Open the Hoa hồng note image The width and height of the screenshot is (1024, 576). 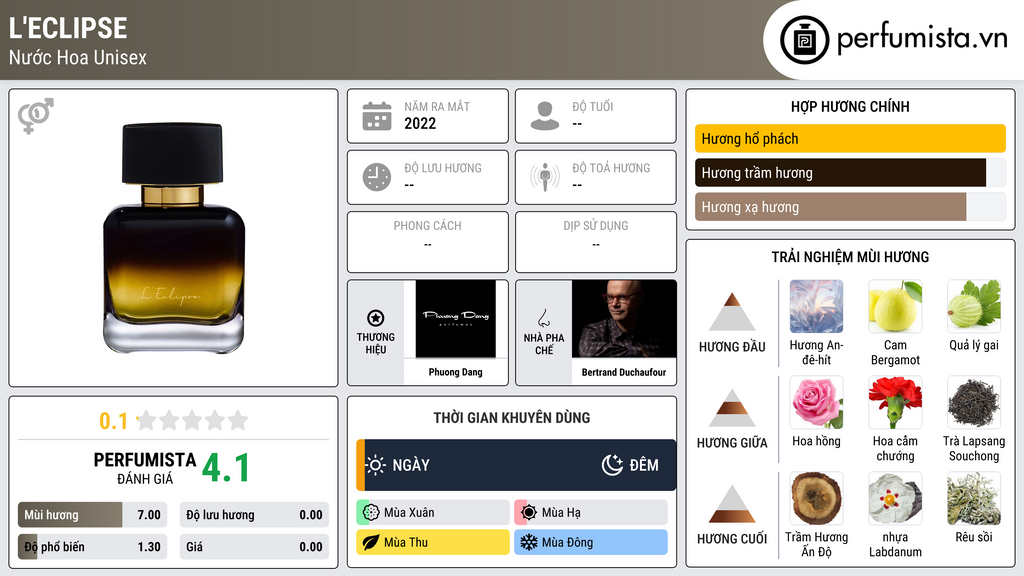click(816, 402)
